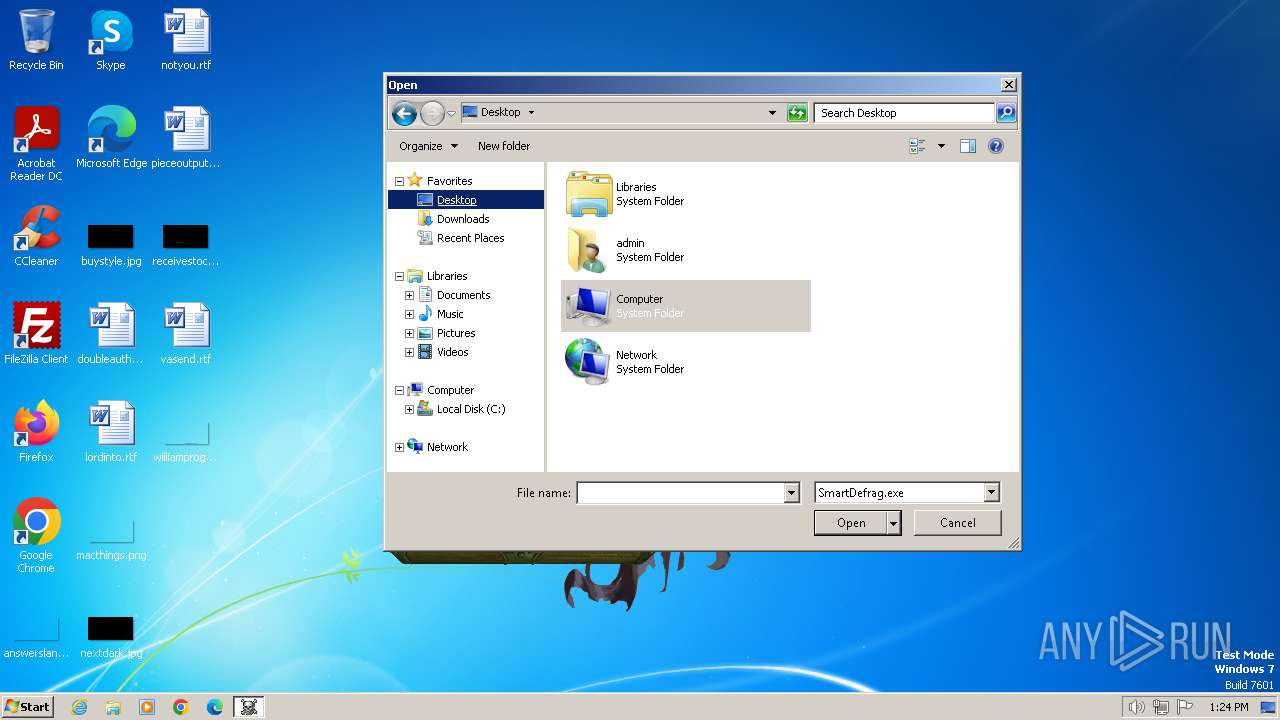
Task: Click the Forward arrow in Open dialog
Action: click(x=432, y=113)
